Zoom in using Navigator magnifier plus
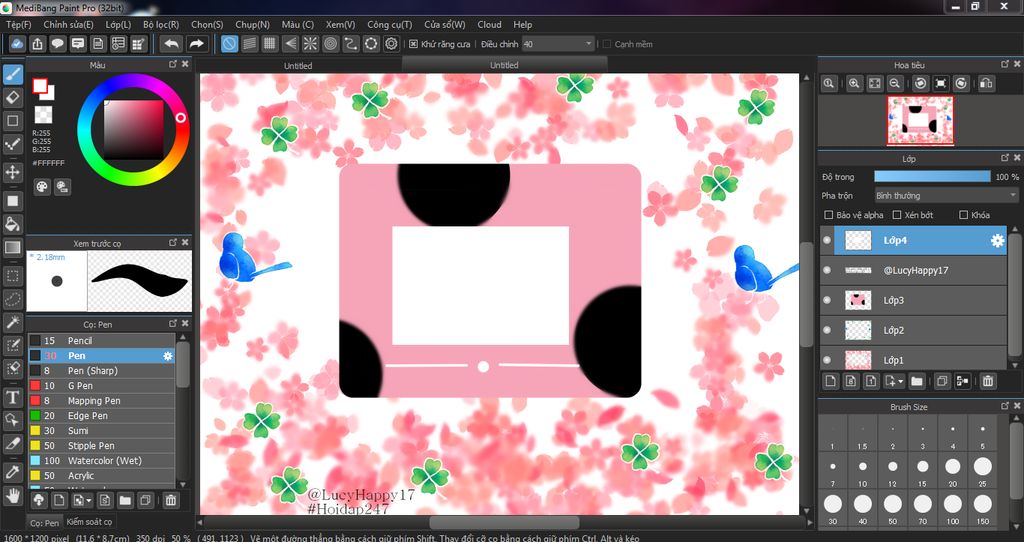 coord(854,84)
